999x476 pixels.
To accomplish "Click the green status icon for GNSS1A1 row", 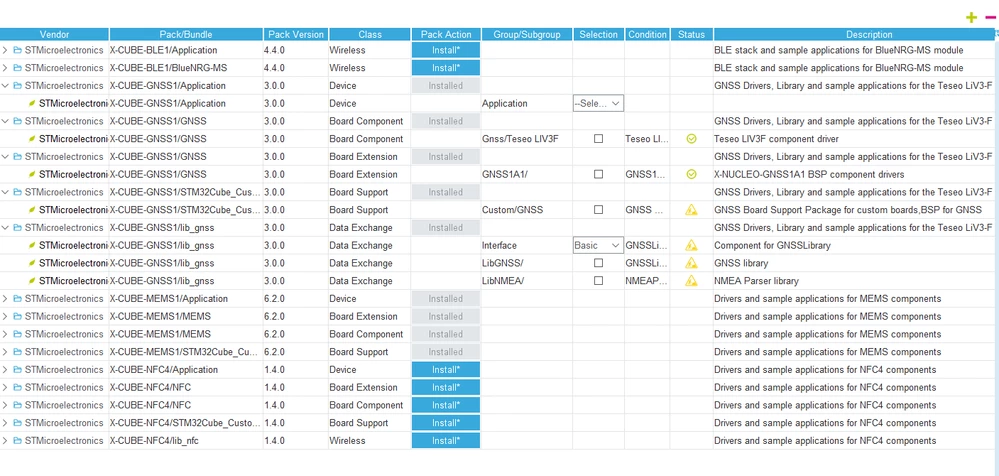I will (x=691, y=175).
